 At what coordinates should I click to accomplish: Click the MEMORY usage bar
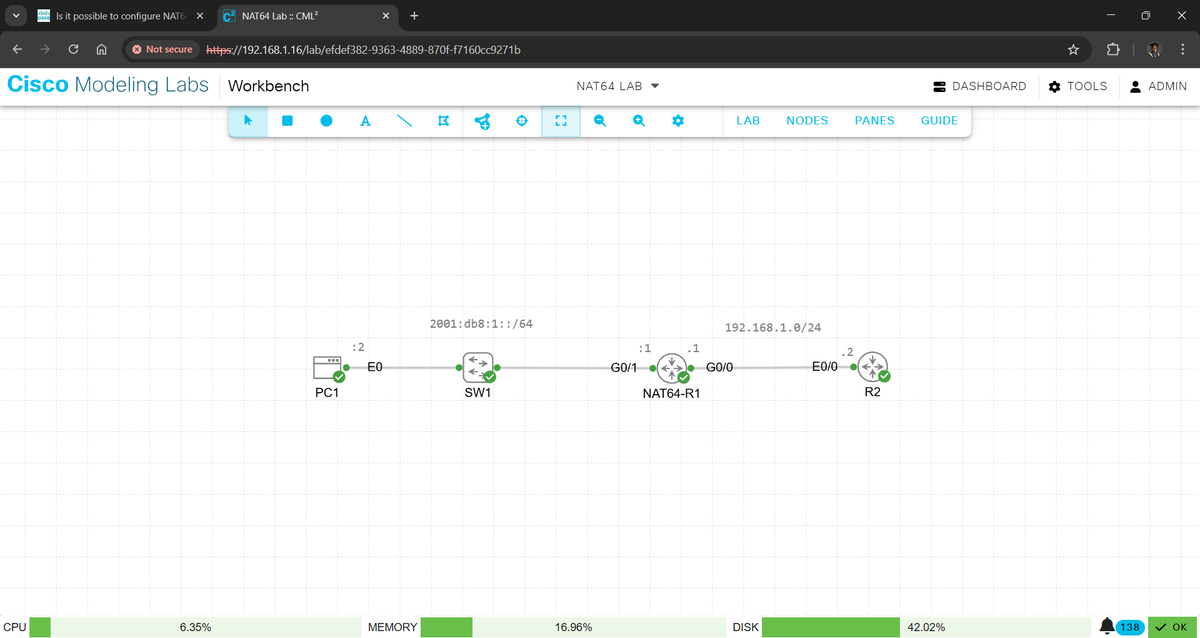pos(573,627)
